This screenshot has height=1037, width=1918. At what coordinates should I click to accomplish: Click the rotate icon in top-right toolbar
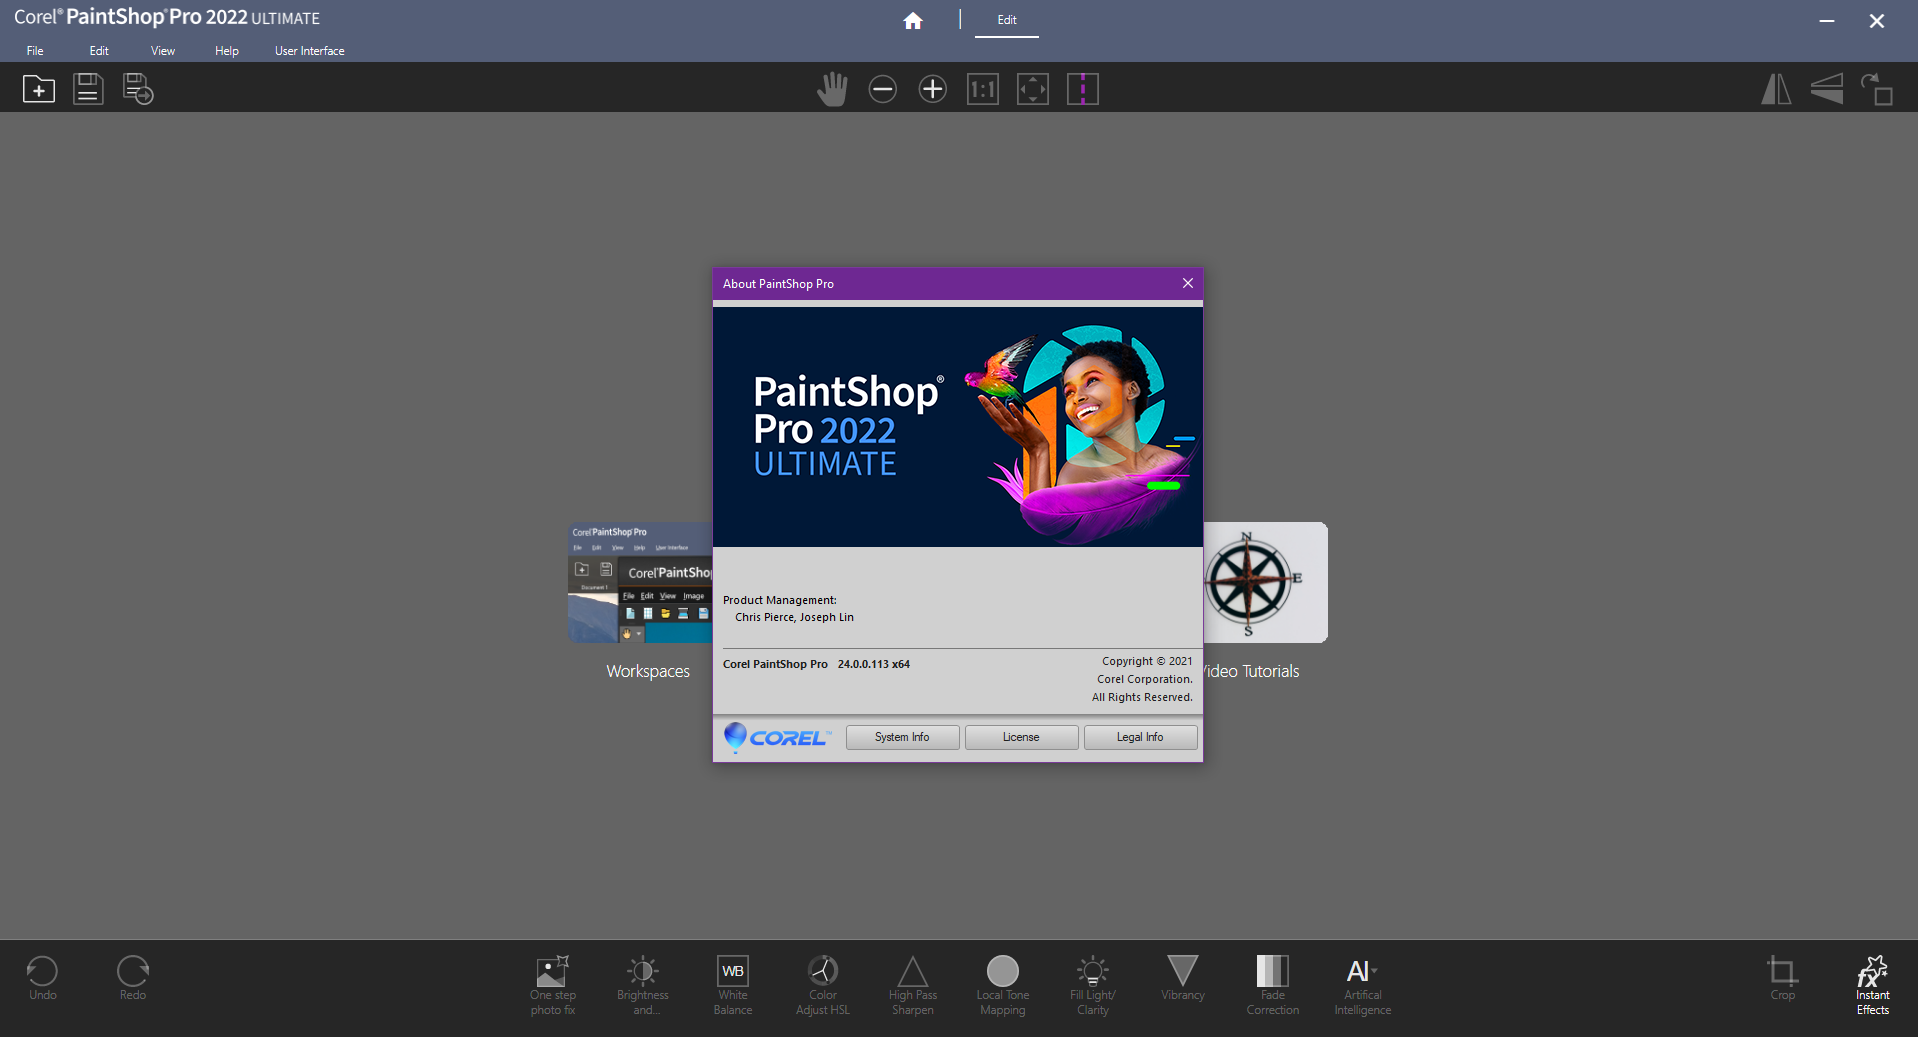click(1877, 89)
